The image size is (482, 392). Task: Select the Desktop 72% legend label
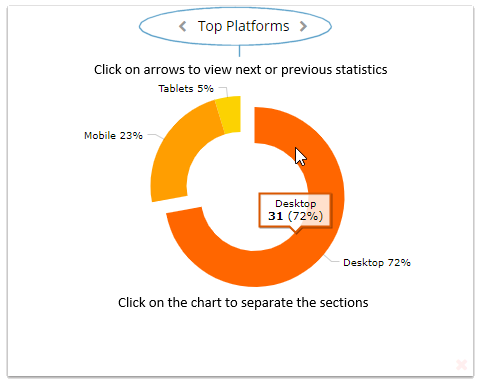[377, 263]
